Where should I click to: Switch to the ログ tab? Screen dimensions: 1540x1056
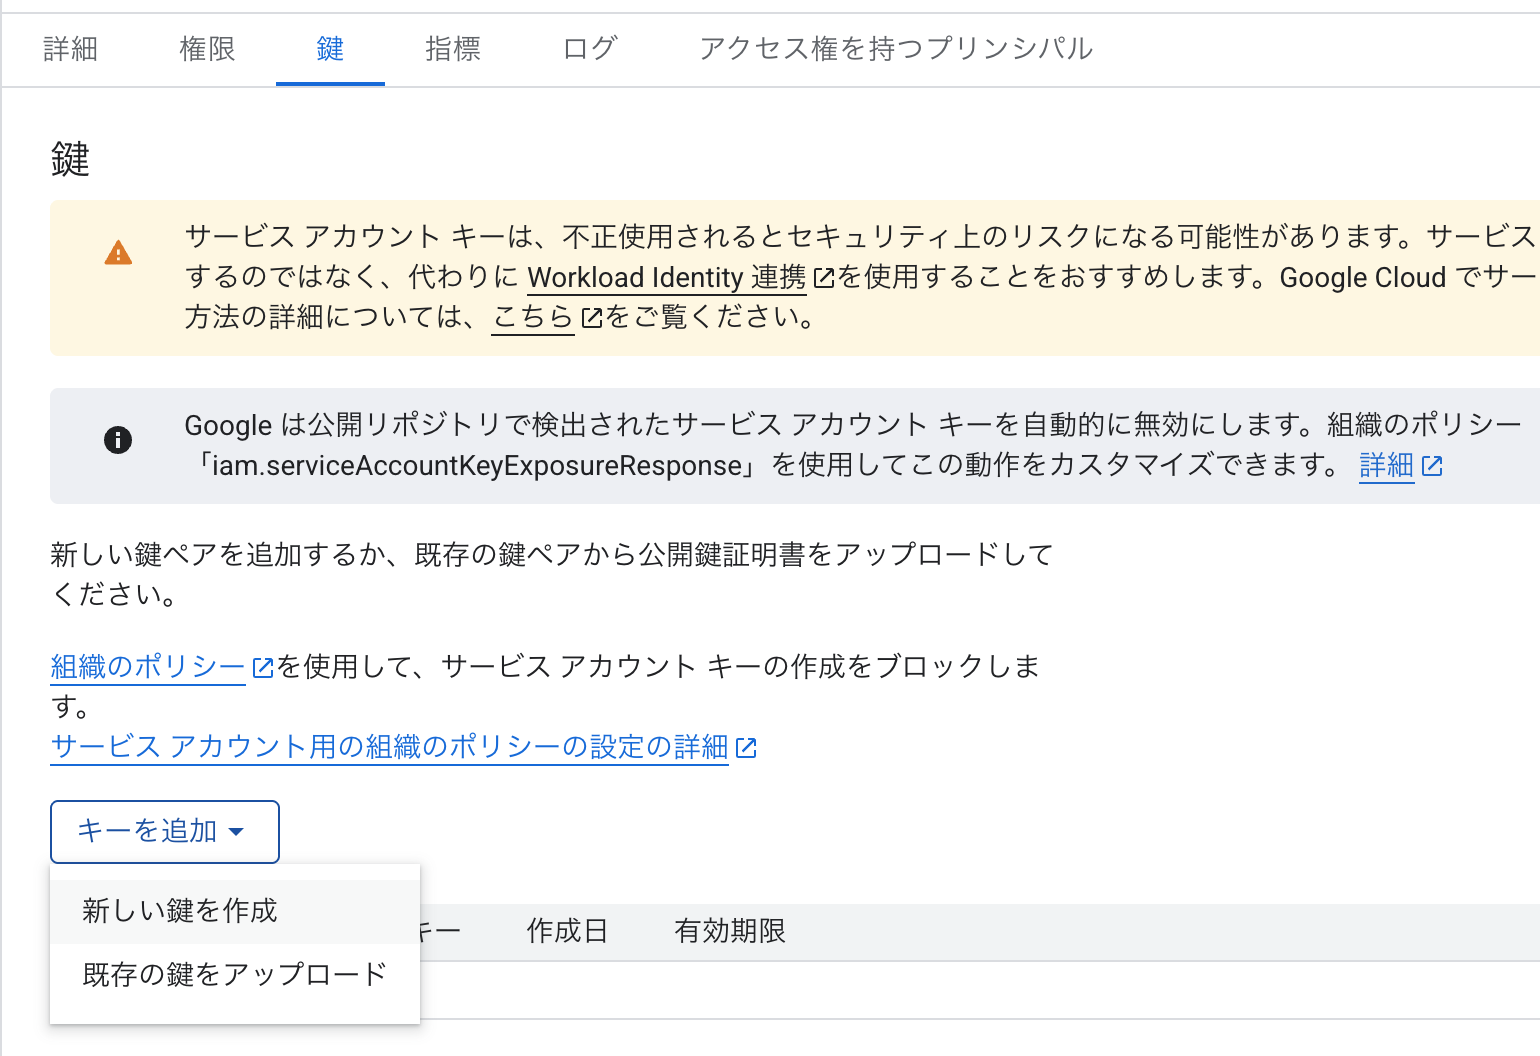[x=590, y=49]
